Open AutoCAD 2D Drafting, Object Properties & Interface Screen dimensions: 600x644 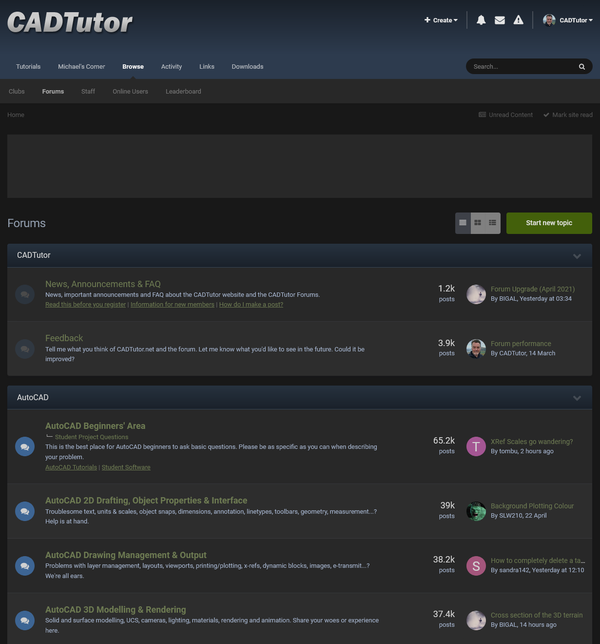click(x=146, y=501)
